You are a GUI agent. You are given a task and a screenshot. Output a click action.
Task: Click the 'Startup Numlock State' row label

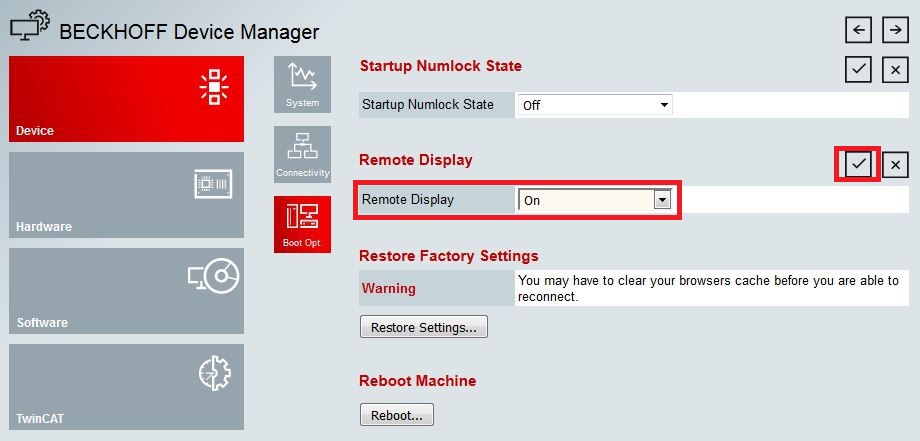428,104
